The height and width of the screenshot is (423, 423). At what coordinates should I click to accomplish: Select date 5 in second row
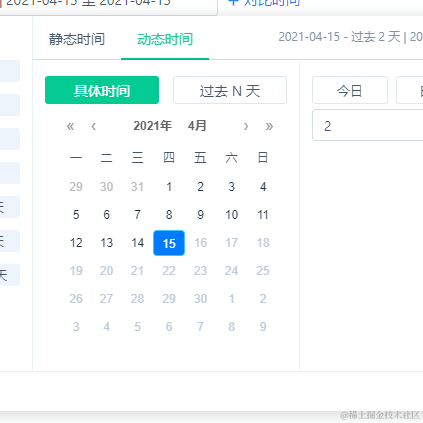coord(76,215)
